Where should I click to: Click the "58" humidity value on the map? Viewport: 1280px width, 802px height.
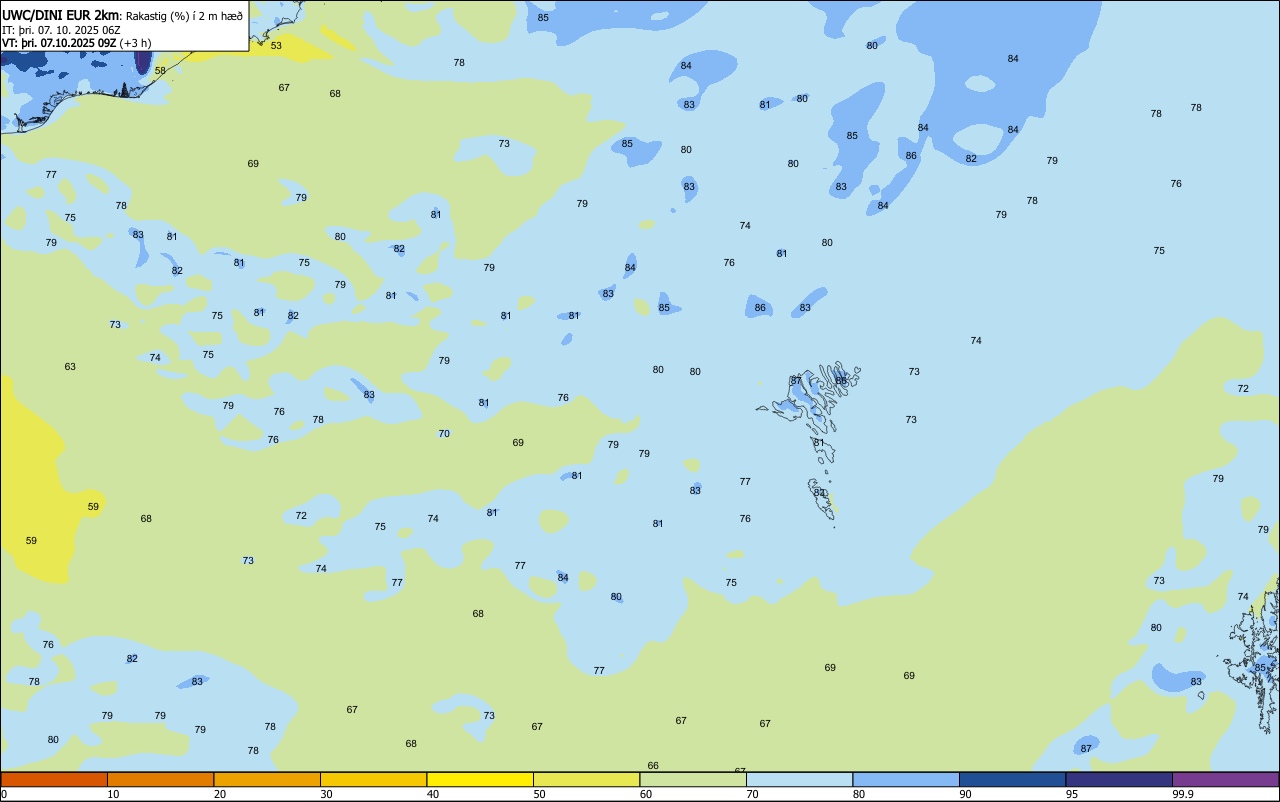[160, 71]
